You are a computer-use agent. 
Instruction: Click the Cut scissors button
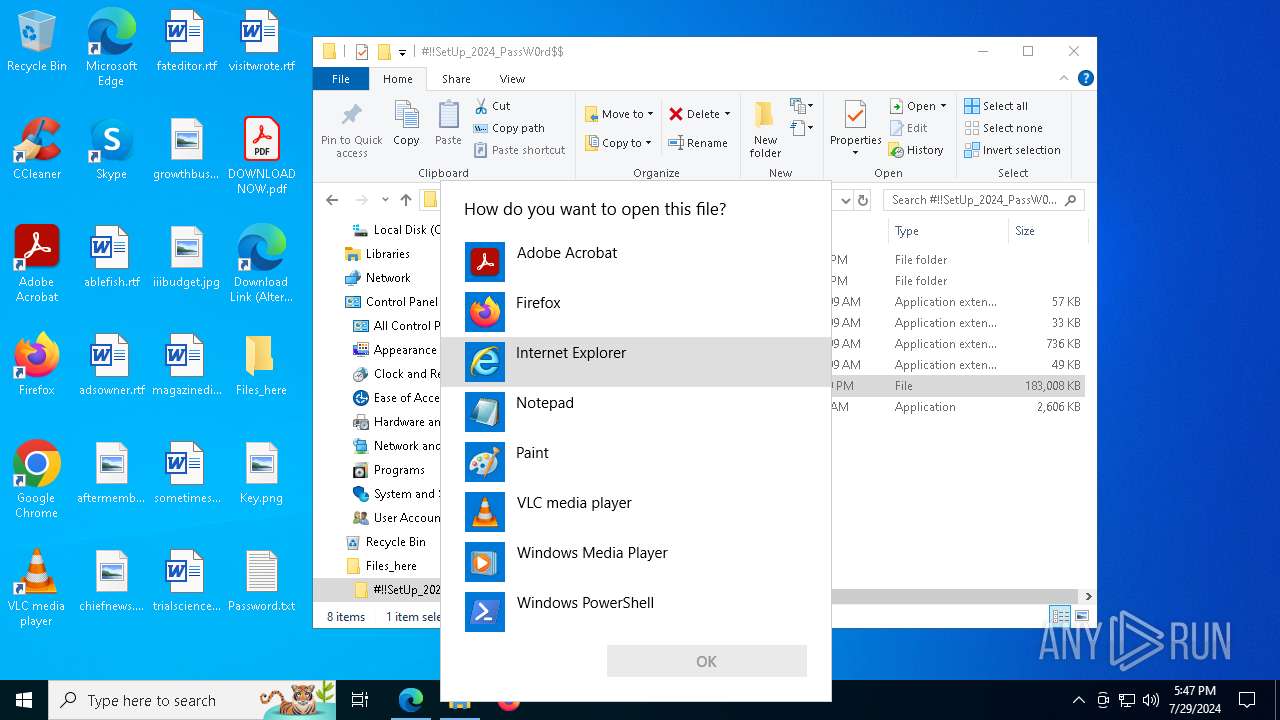point(492,106)
